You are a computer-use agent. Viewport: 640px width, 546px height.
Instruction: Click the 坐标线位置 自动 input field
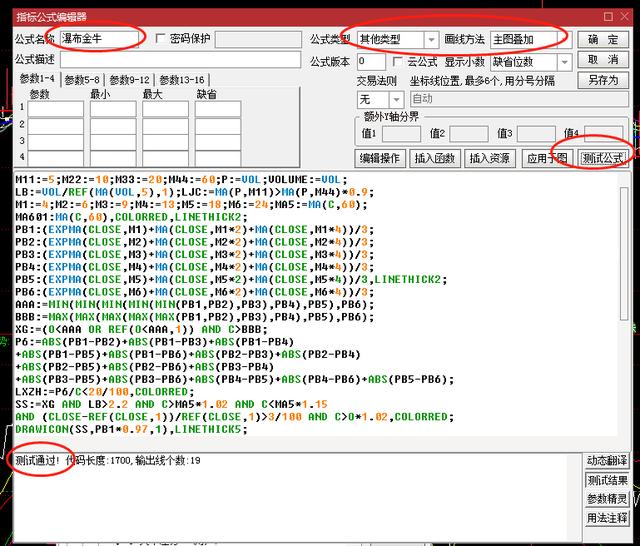tap(519, 100)
